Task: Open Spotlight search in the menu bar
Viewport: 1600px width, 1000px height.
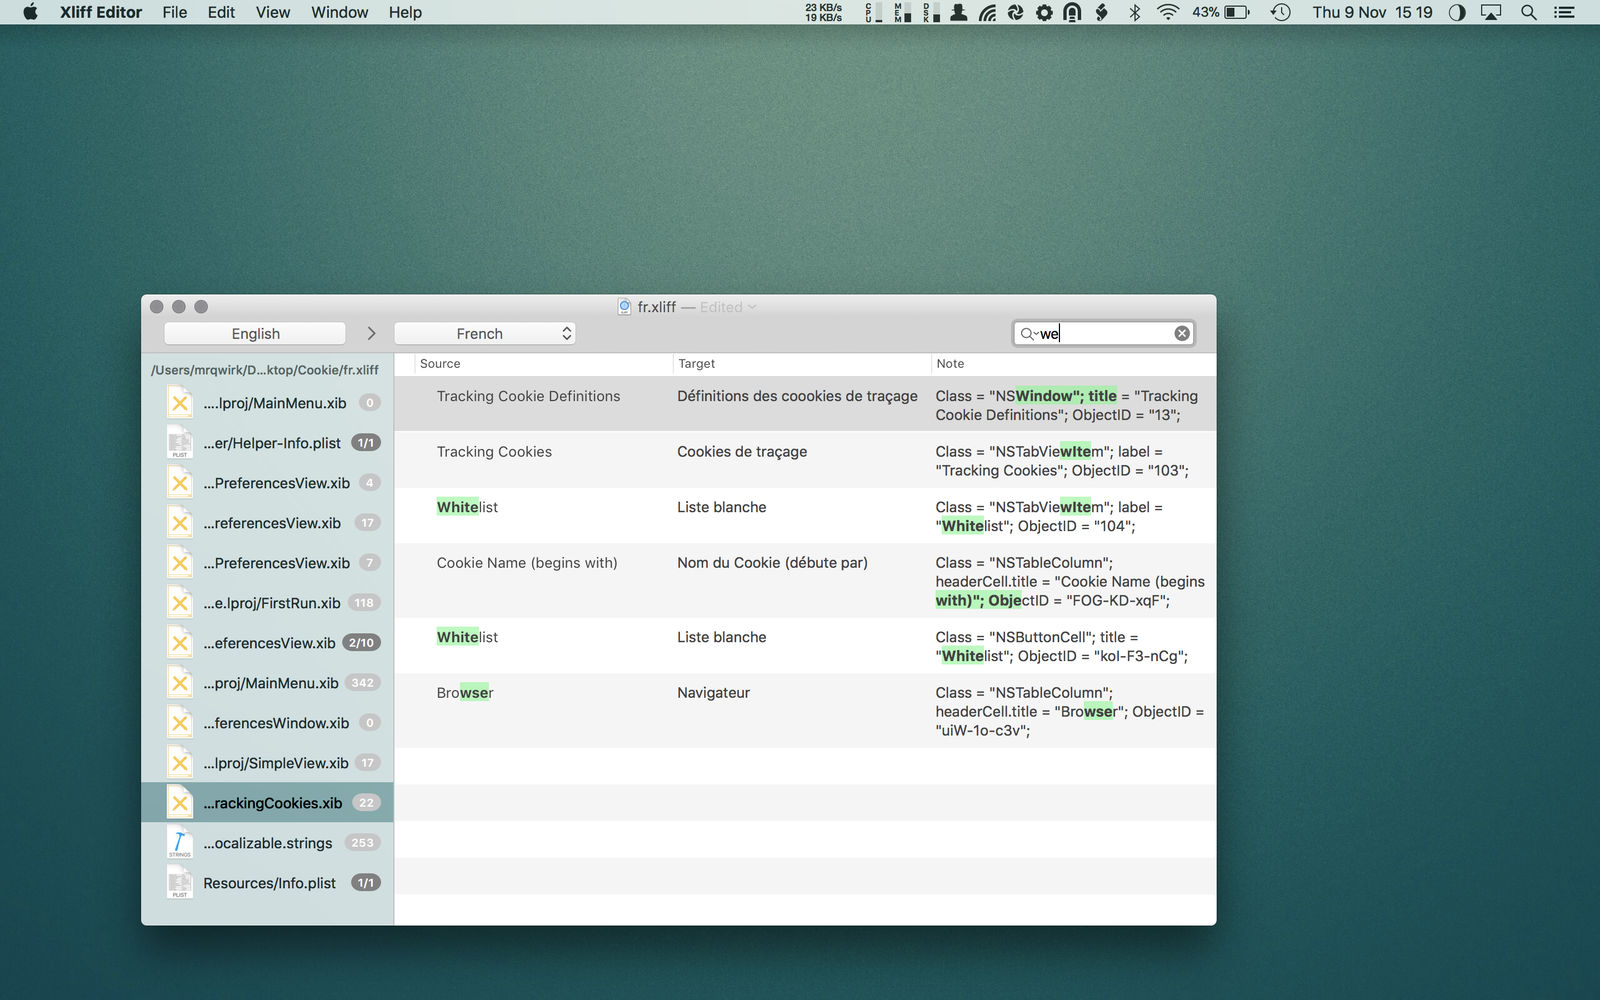Action: [1528, 12]
